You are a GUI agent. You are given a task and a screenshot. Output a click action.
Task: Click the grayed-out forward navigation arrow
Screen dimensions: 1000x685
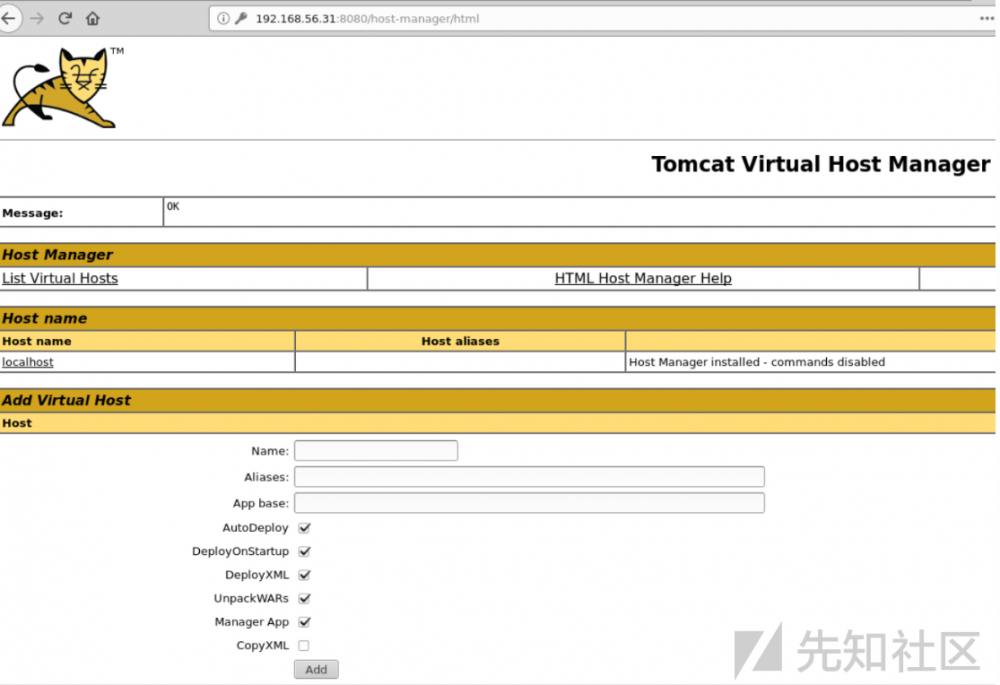tap(36, 18)
